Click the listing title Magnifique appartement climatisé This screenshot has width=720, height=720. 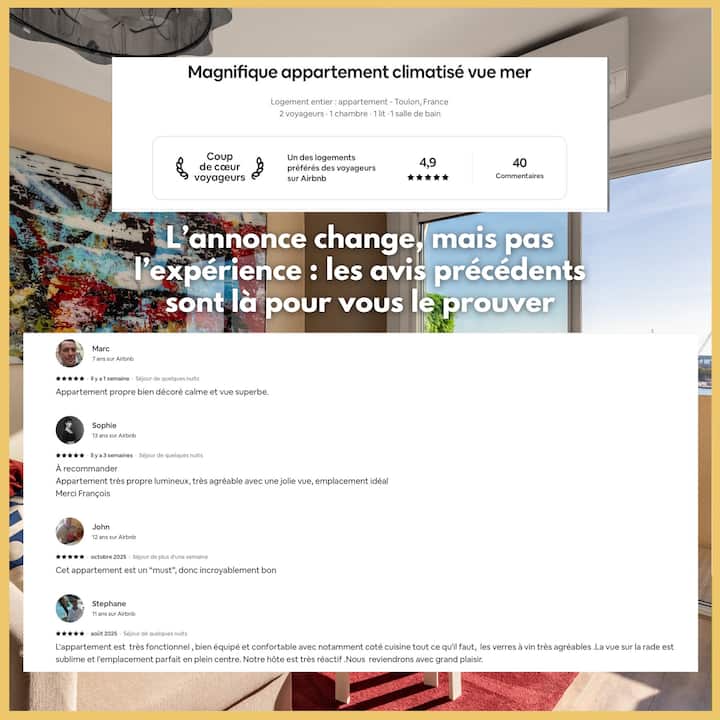359,72
